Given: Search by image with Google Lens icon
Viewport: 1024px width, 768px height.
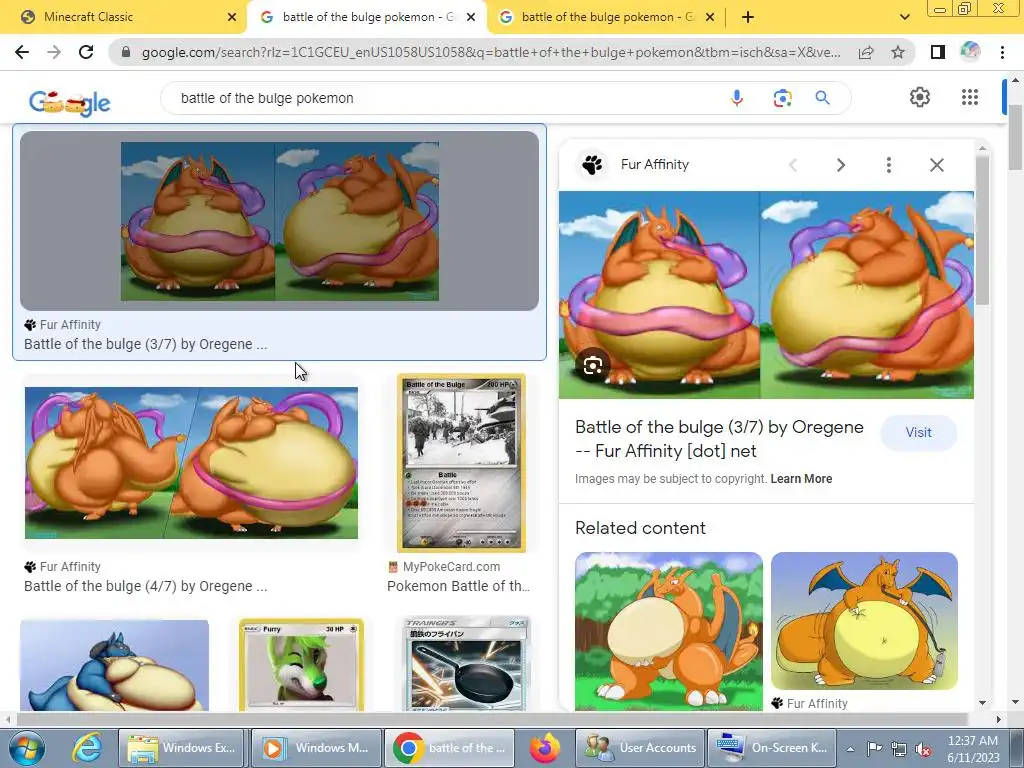Looking at the screenshot, I should [782, 98].
